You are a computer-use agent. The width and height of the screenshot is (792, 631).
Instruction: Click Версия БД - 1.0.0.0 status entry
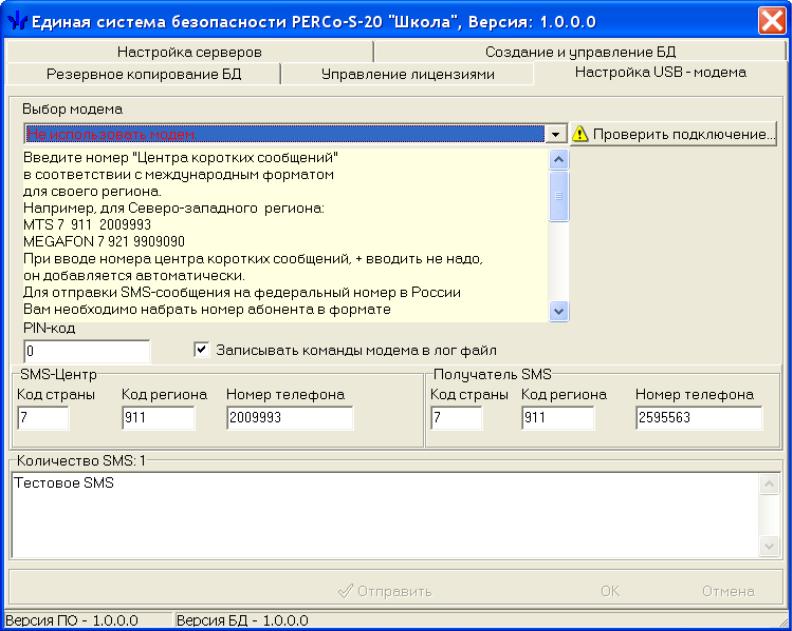click(x=242, y=620)
